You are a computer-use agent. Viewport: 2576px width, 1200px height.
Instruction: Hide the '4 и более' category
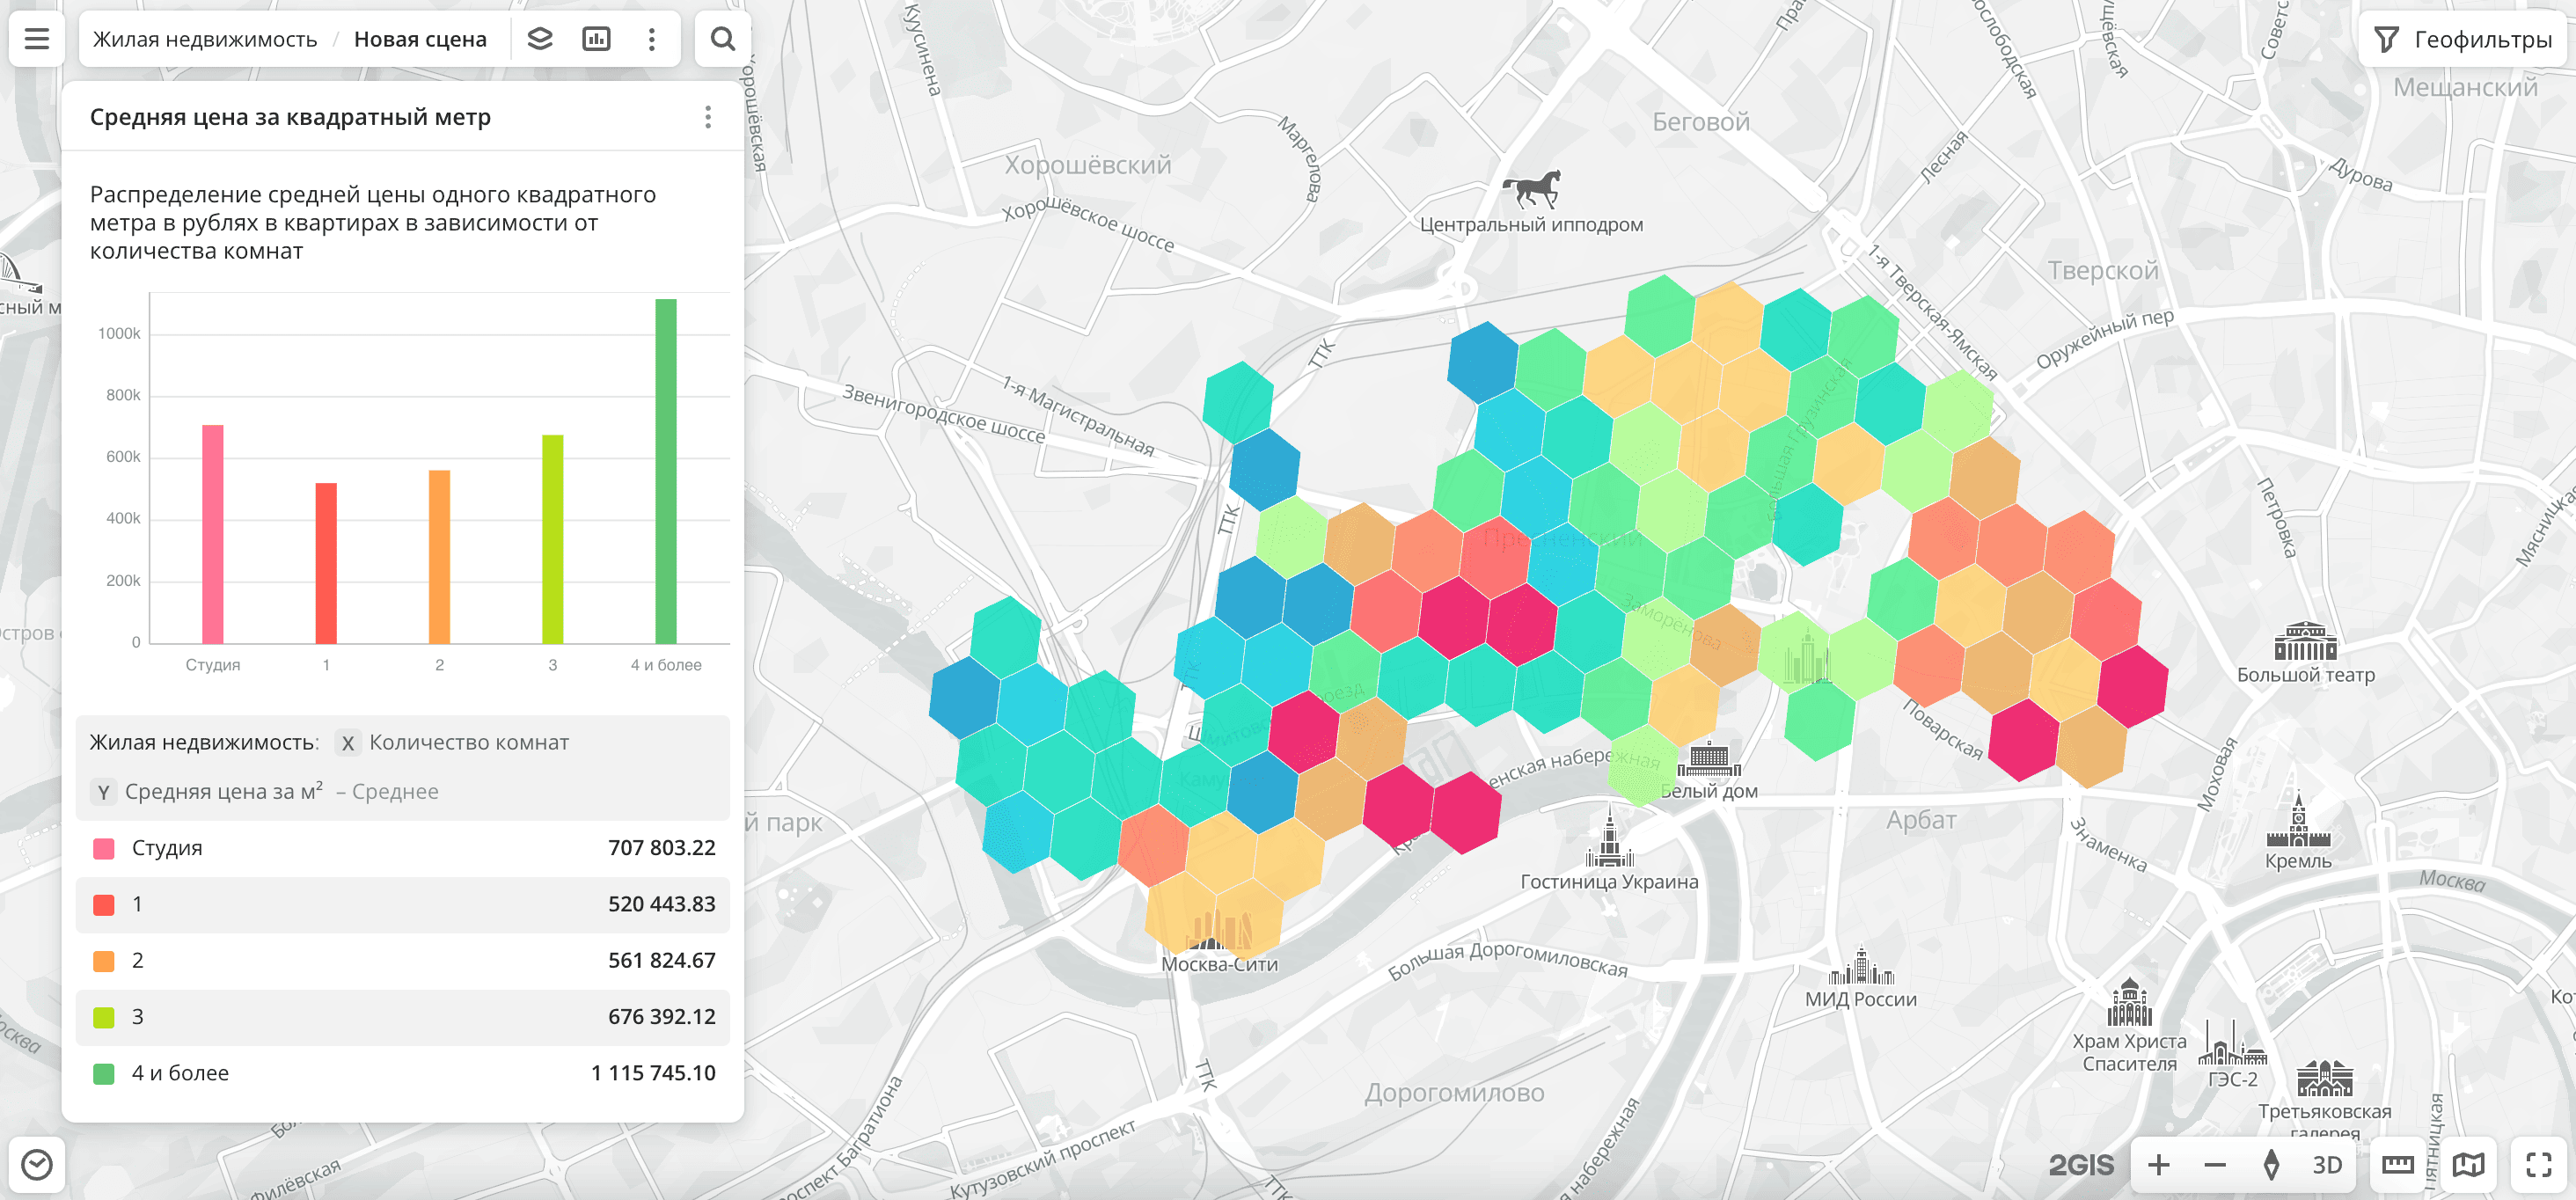(x=103, y=1072)
